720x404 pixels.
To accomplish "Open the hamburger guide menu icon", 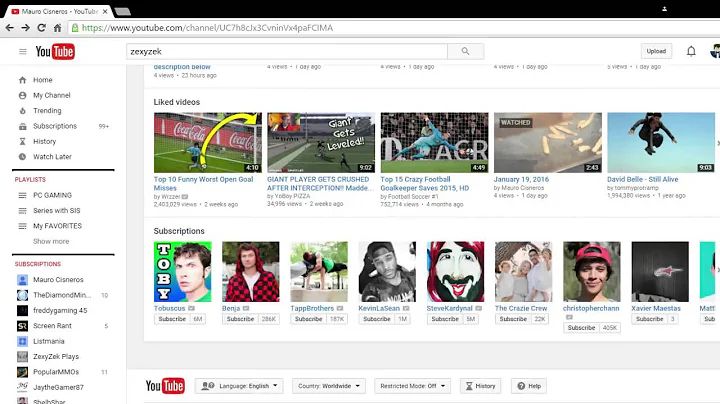I will [22, 51].
